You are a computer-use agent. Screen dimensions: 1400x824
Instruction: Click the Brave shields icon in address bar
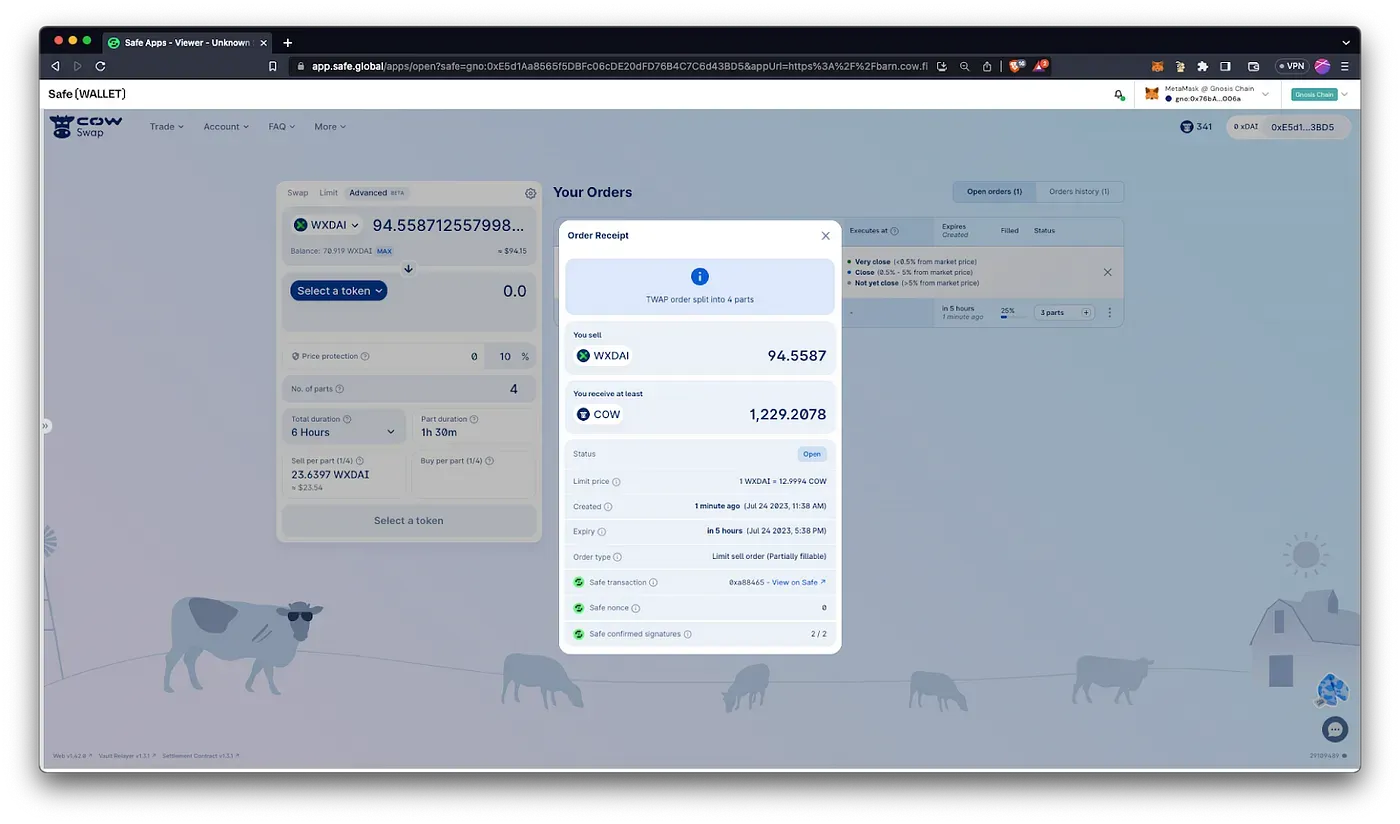[x=1017, y=66]
